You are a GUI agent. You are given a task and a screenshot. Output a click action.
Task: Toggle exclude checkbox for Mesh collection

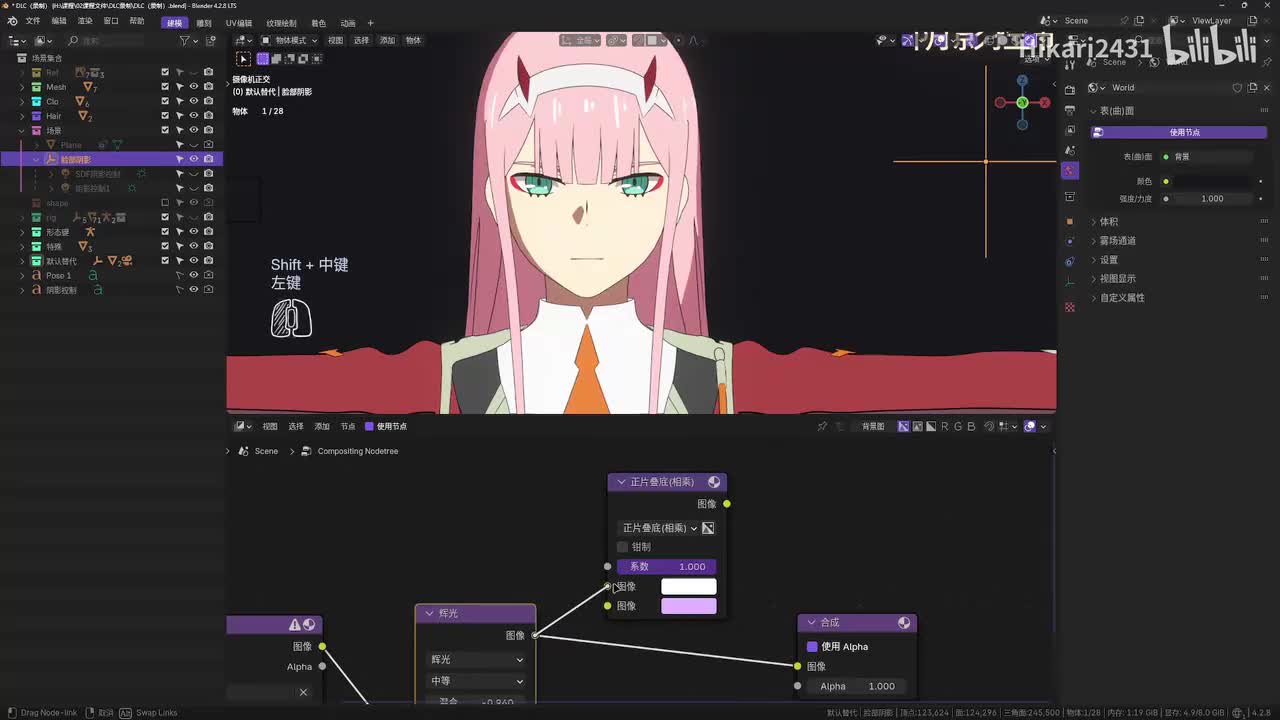165,87
